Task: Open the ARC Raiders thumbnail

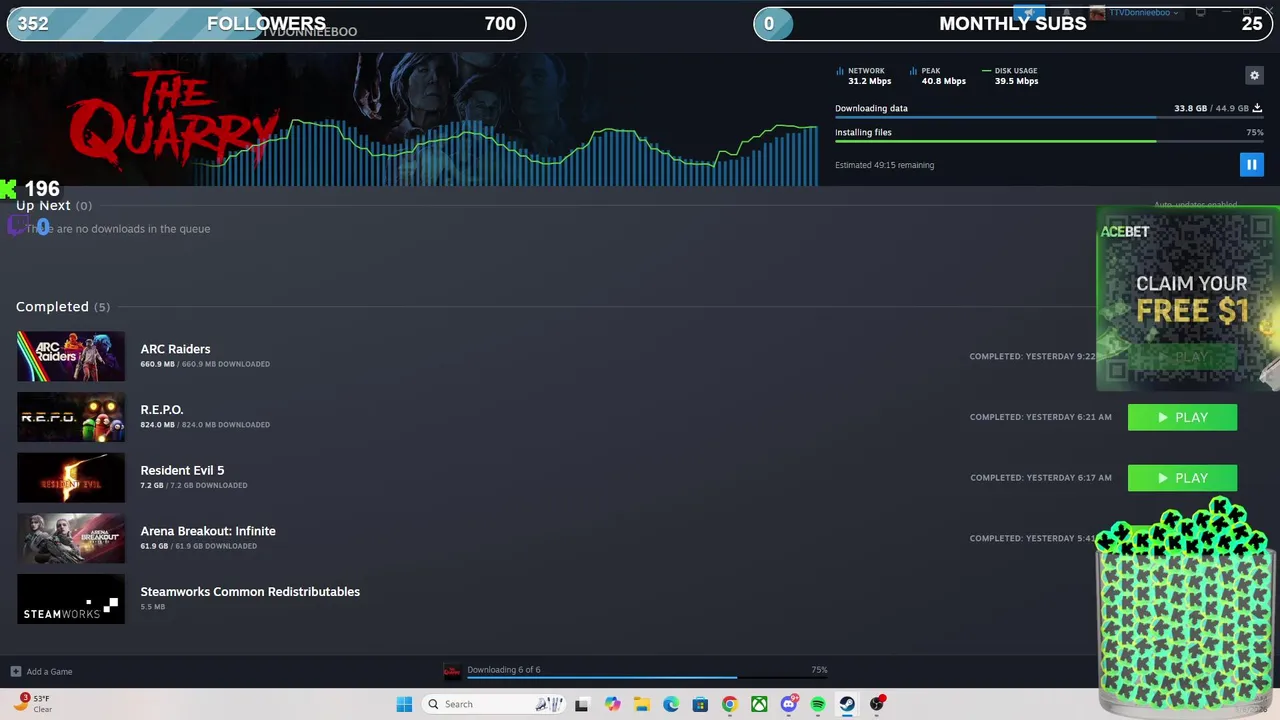Action: pyautogui.click(x=71, y=356)
